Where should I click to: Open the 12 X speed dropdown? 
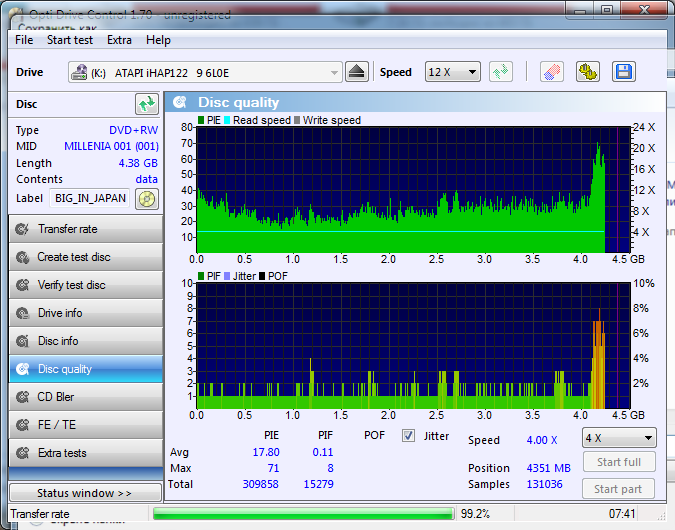(452, 72)
